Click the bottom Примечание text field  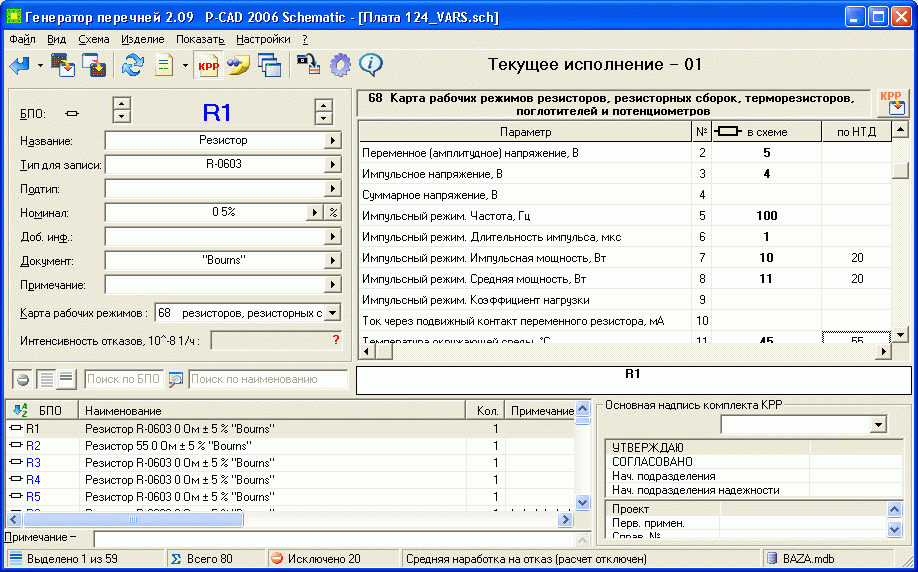(334, 539)
